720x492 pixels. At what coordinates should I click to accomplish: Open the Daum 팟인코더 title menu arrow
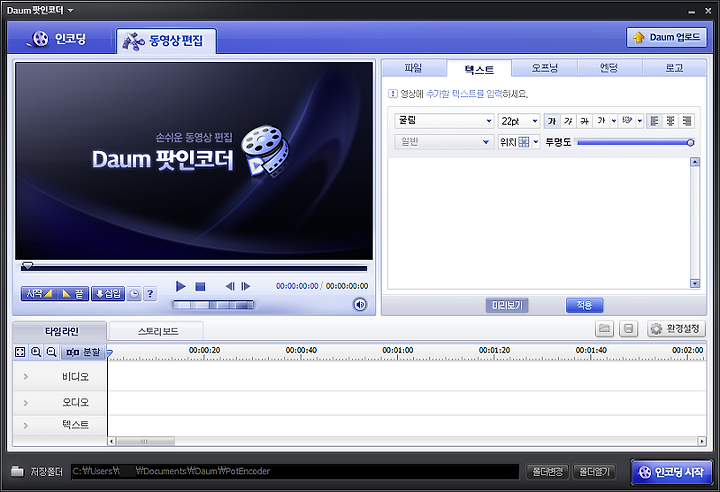[70, 10]
